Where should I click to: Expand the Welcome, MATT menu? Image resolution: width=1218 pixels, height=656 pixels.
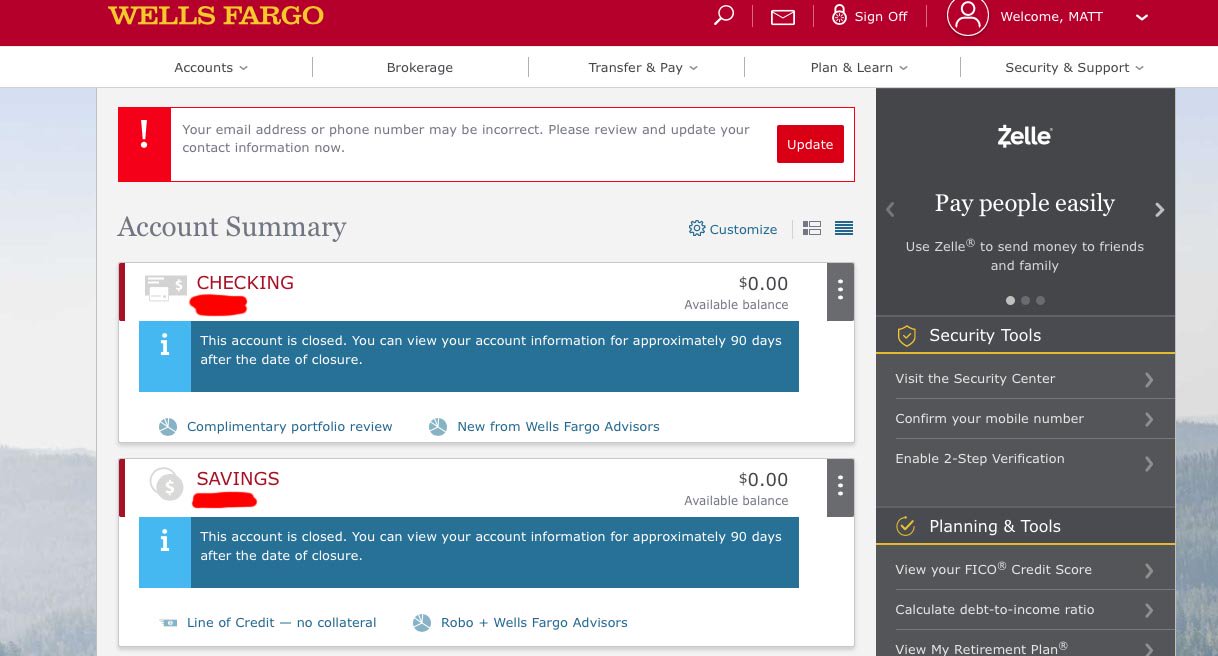click(x=1141, y=17)
